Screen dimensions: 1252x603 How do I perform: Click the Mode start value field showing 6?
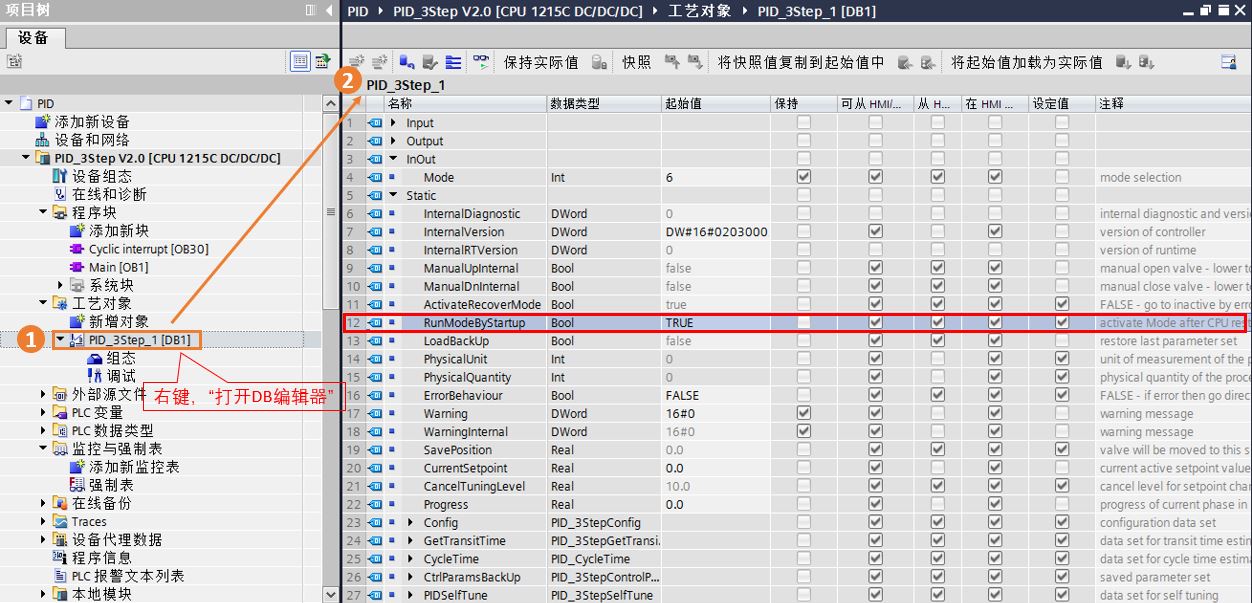[x=714, y=177]
